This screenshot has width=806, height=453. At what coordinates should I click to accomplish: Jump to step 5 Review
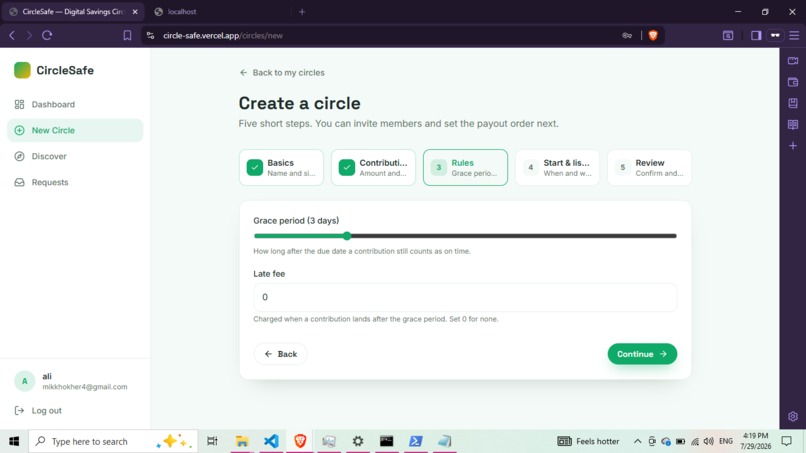pos(649,168)
